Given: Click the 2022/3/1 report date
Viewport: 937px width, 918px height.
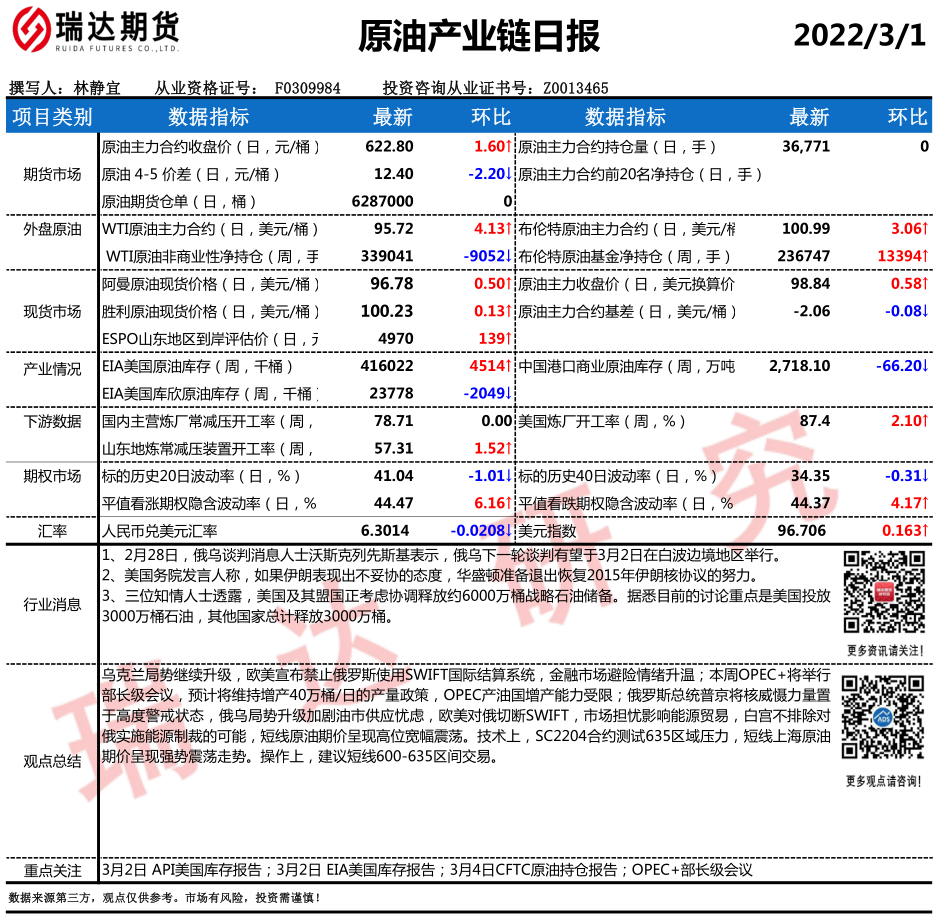Looking at the screenshot, I should (x=859, y=35).
